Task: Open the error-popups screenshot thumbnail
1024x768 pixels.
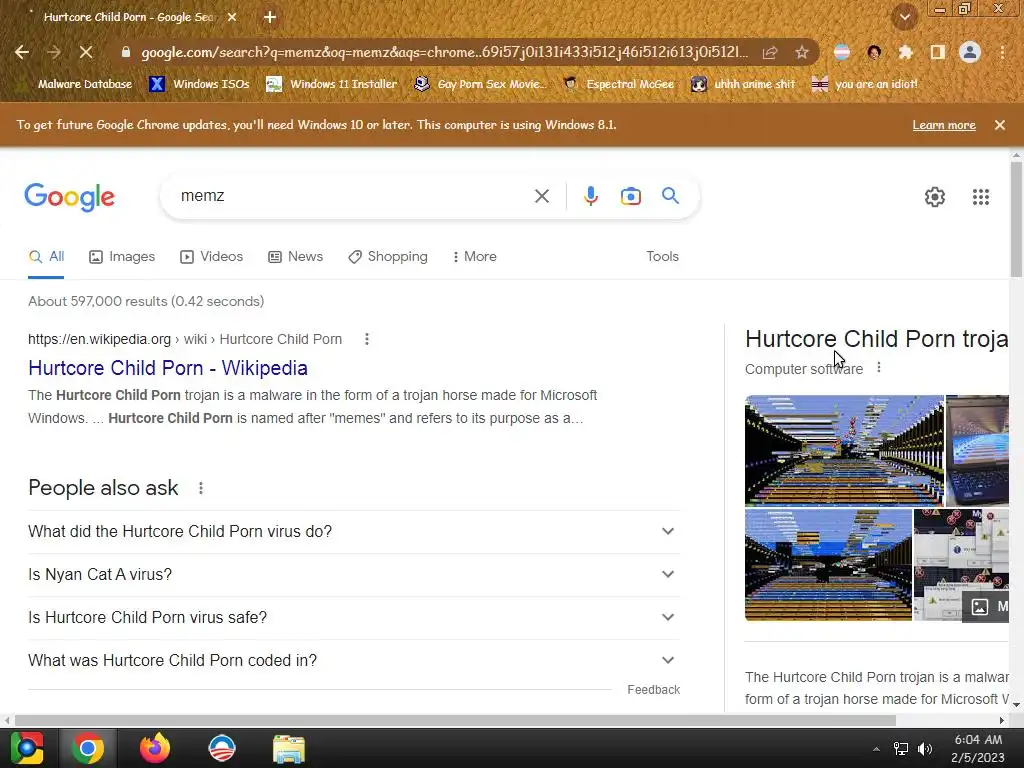Action: [x=961, y=565]
